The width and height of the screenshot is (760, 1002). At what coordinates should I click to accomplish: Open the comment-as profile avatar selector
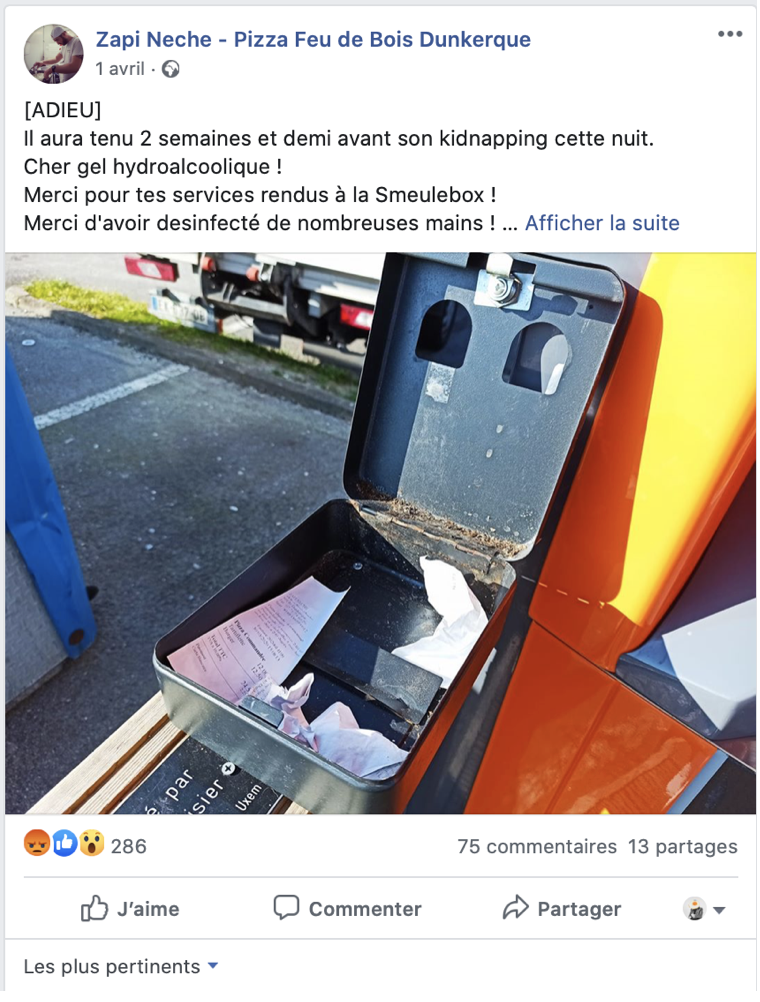point(694,909)
